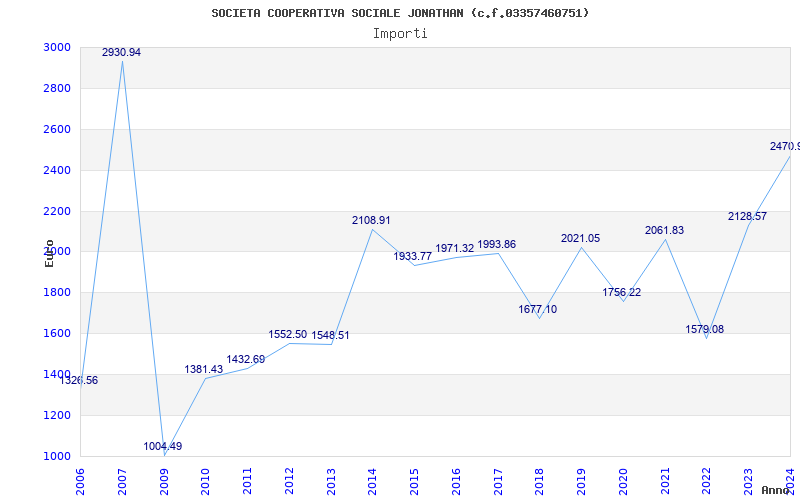Viewport: 800px width, 500px height.
Task: Select the 2016 x-axis year label
Action: coord(456,482)
